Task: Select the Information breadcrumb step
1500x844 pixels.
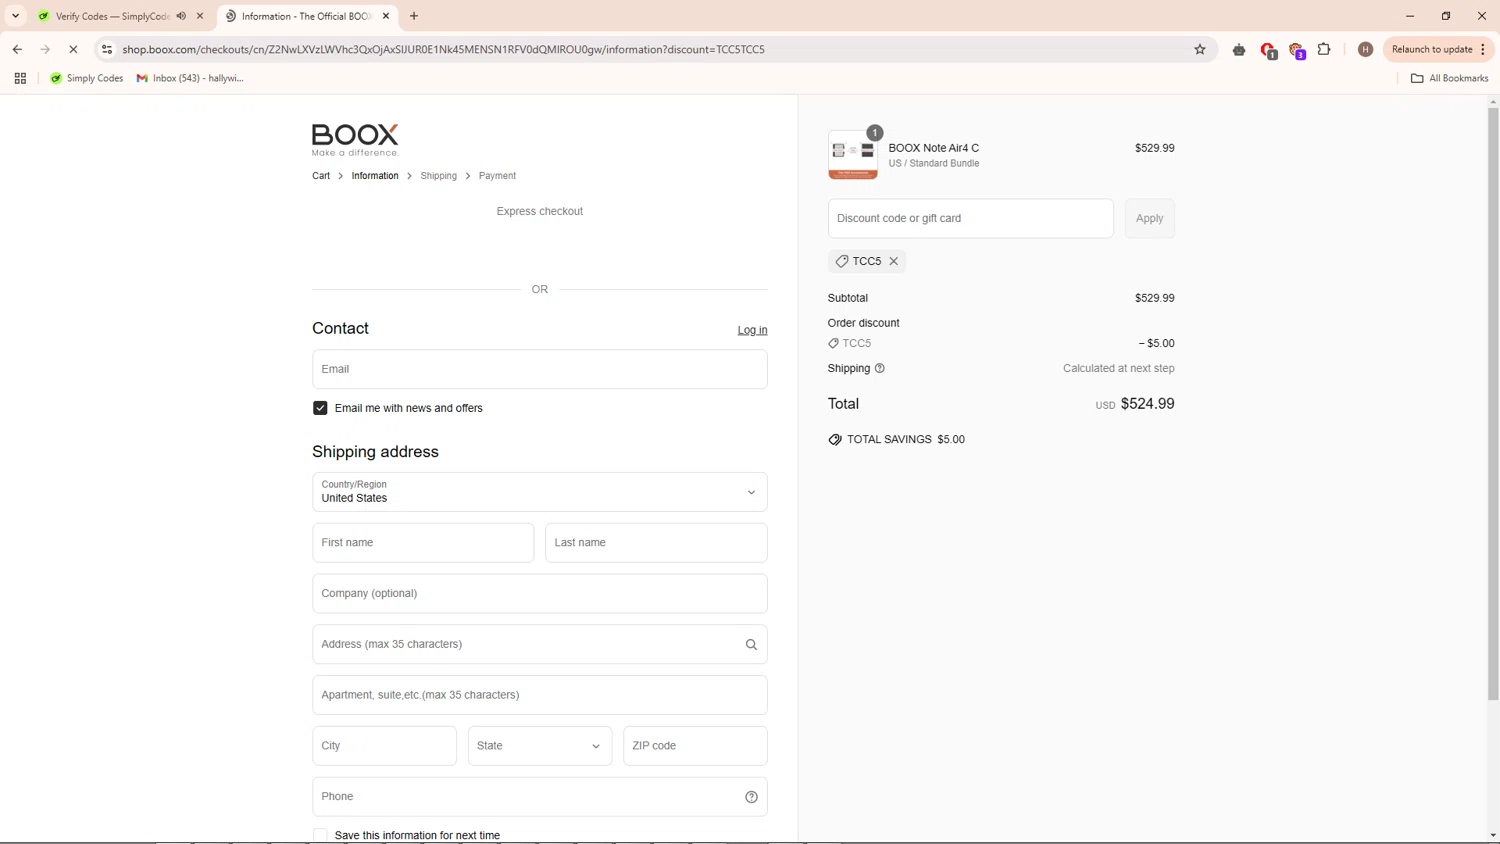Action: (x=375, y=176)
